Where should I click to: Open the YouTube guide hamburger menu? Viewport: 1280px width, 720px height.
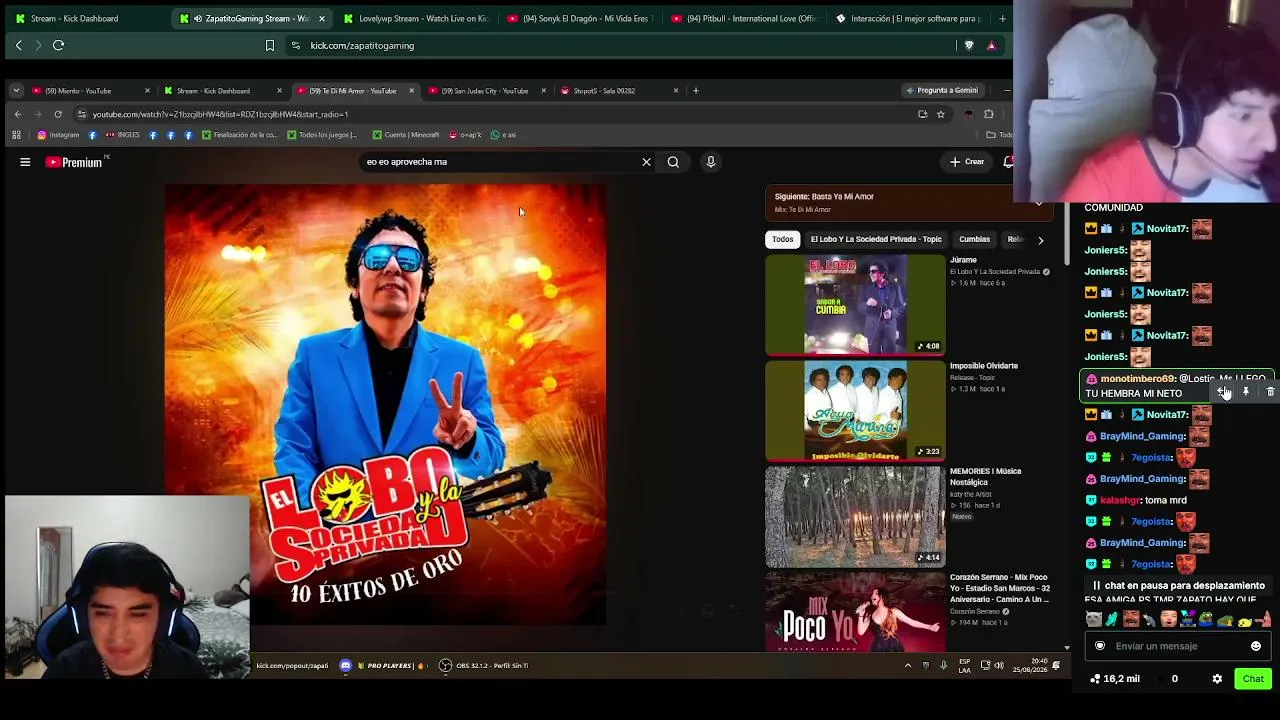[x=25, y=162]
